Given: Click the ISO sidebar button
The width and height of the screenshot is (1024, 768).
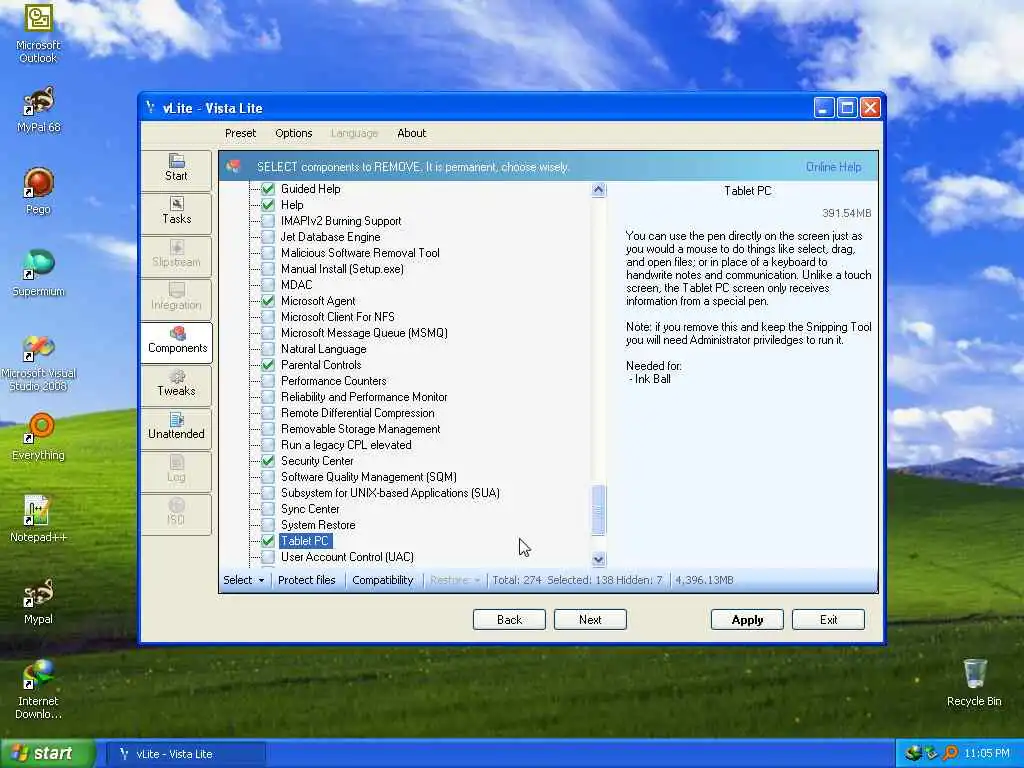Looking at the screenshot, I should (176, 513).
